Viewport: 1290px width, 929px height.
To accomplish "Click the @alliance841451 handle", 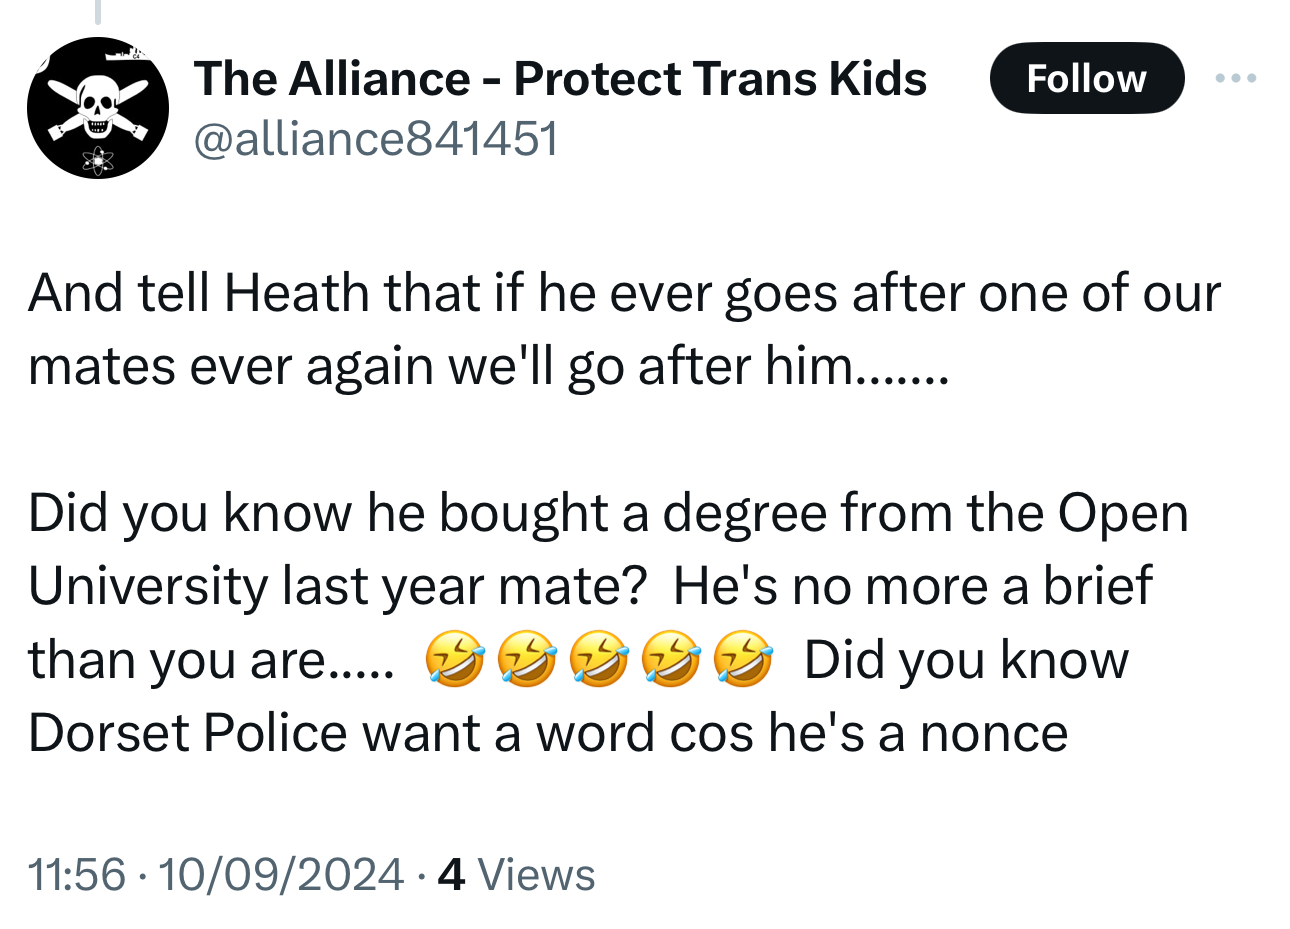I will 375,138.
